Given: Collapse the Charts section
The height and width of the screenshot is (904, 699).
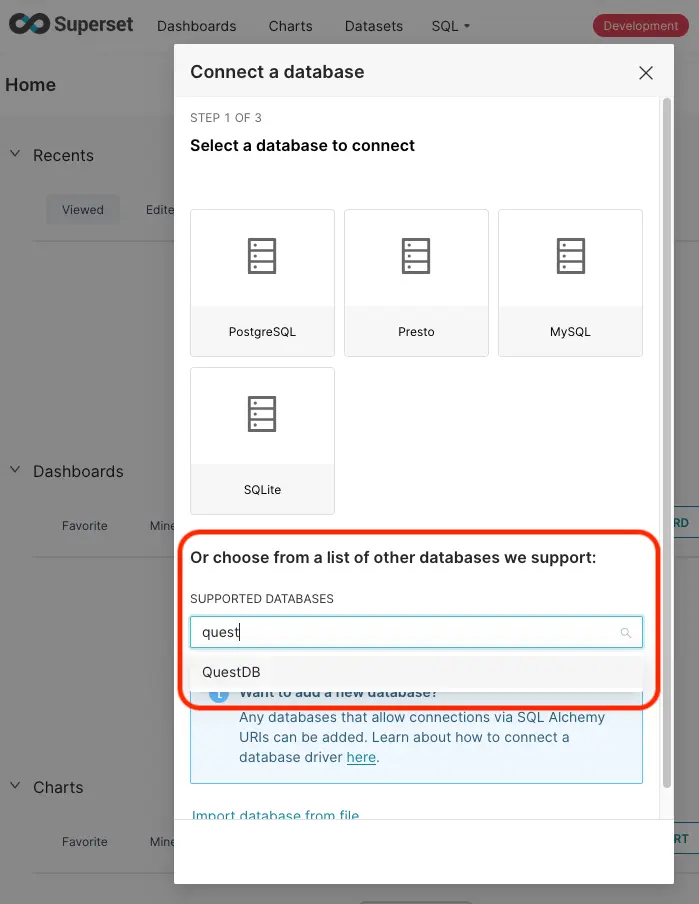Looking at the screenshot, I should (14, 787).
